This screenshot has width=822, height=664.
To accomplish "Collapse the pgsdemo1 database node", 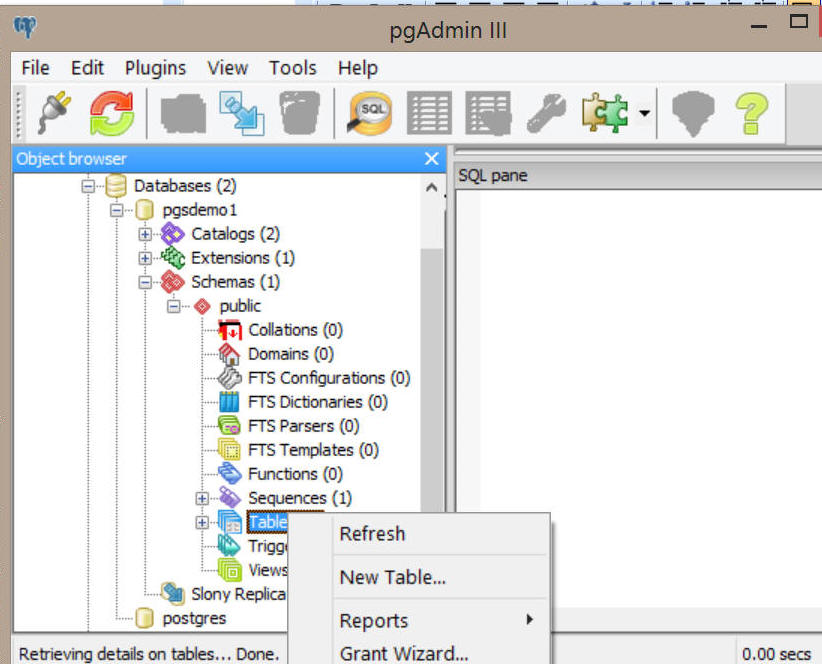I will click(x=117, y=210).
